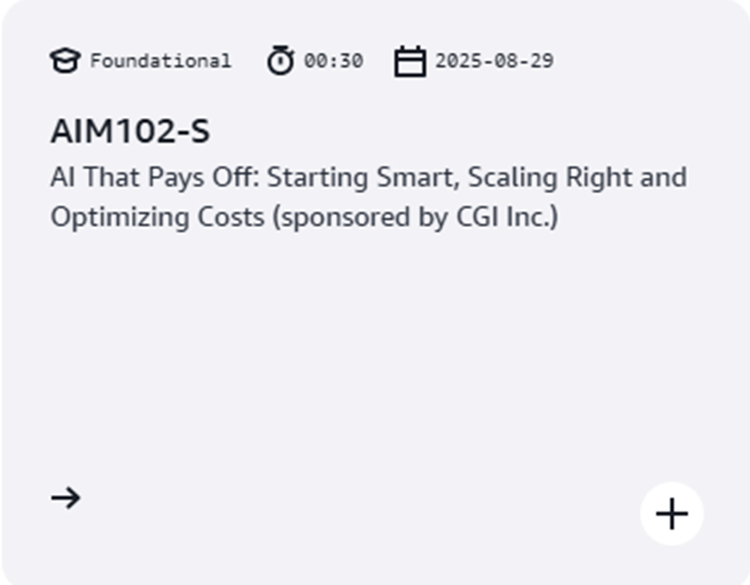Screen dimensions: 750x585
Task: Click the 'Optimizing Costs' text in the description
Action: pyautogui.click(x=157, y=216)
